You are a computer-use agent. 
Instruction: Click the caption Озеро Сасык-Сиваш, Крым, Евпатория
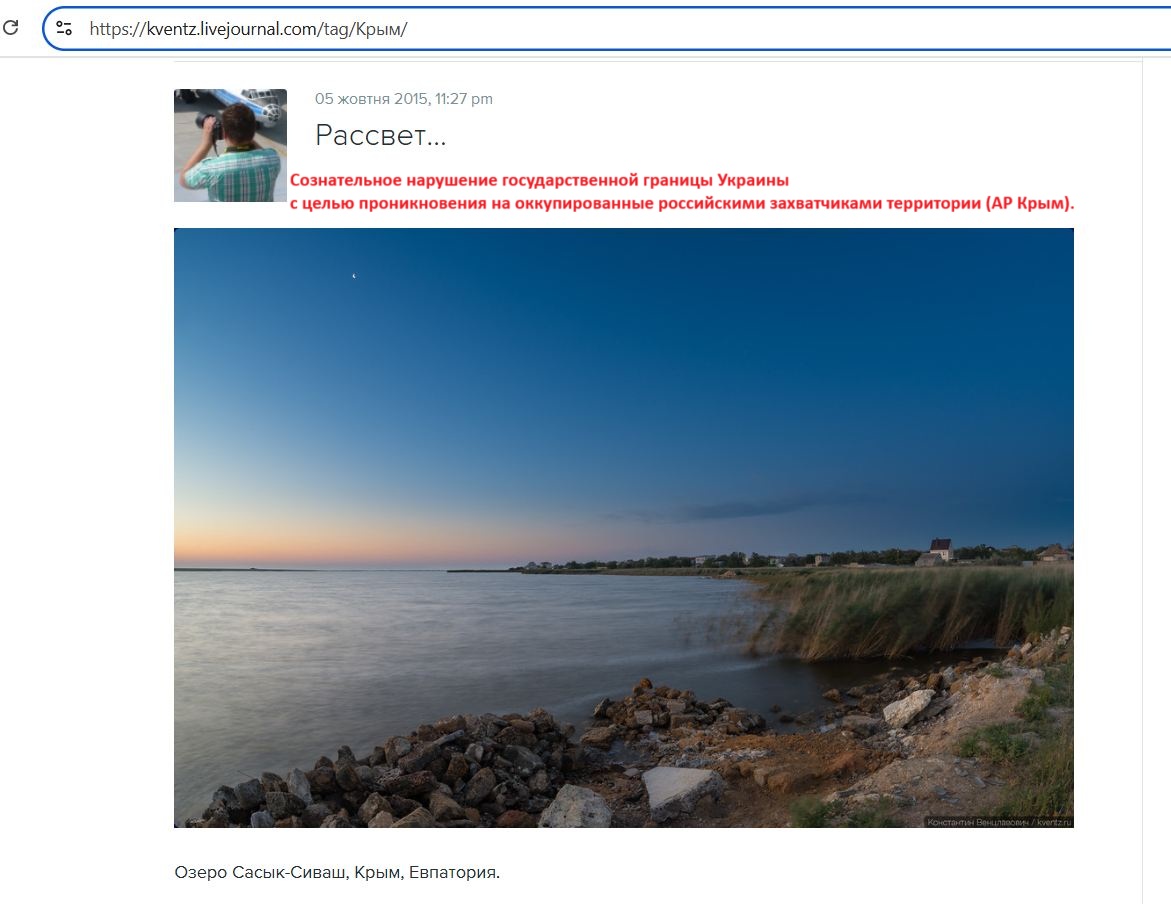click(x=337, y=872)
